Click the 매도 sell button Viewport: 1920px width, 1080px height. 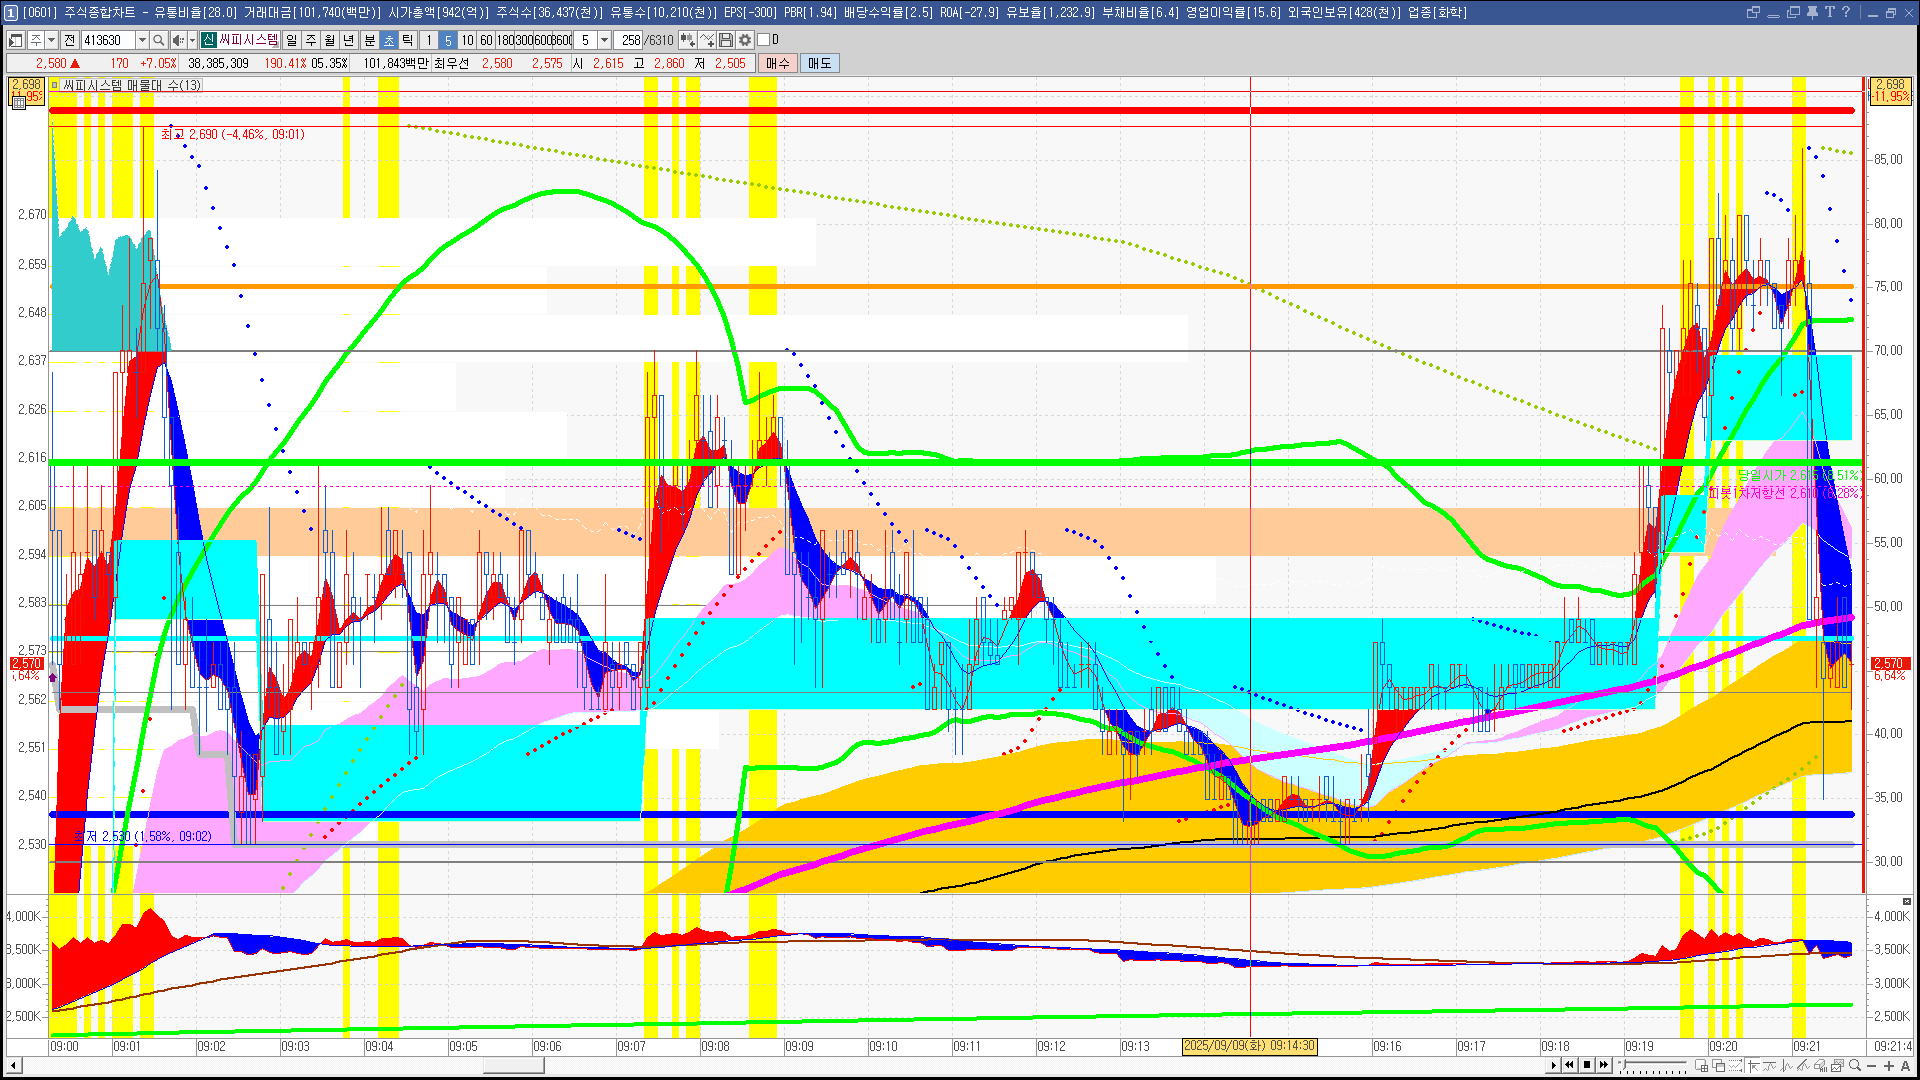(820, 63)
